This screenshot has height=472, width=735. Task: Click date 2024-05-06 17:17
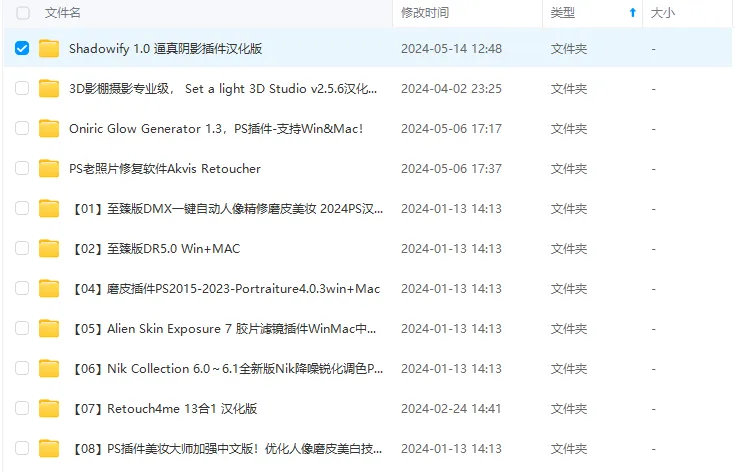tap(451, 128)
